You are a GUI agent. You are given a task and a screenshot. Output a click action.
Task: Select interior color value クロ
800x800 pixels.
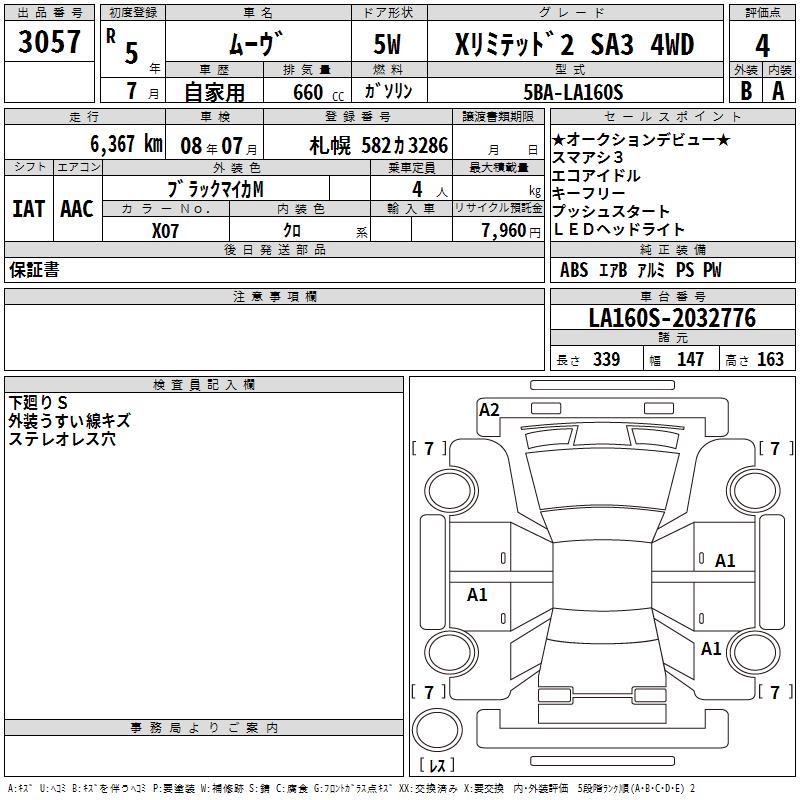(x=292, y=230)
